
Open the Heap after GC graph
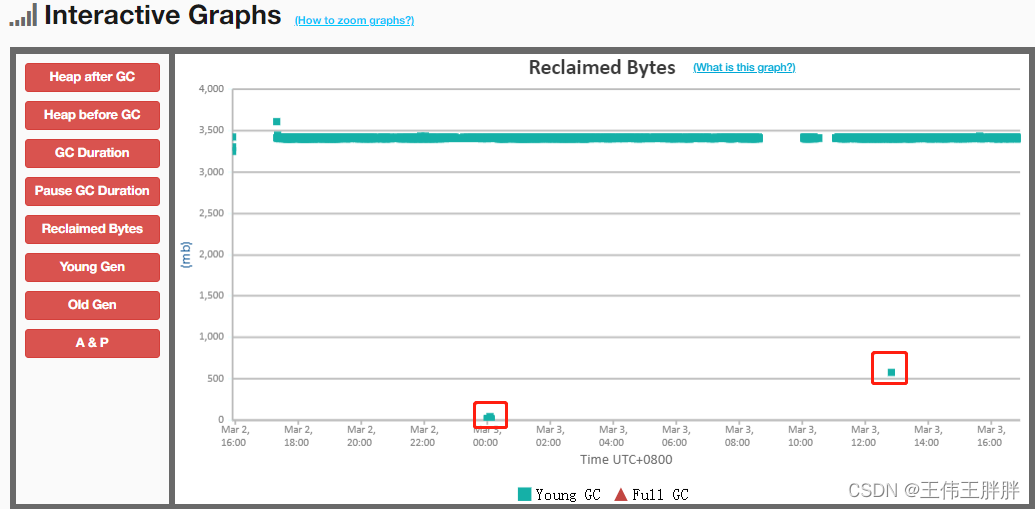point(92,77)
